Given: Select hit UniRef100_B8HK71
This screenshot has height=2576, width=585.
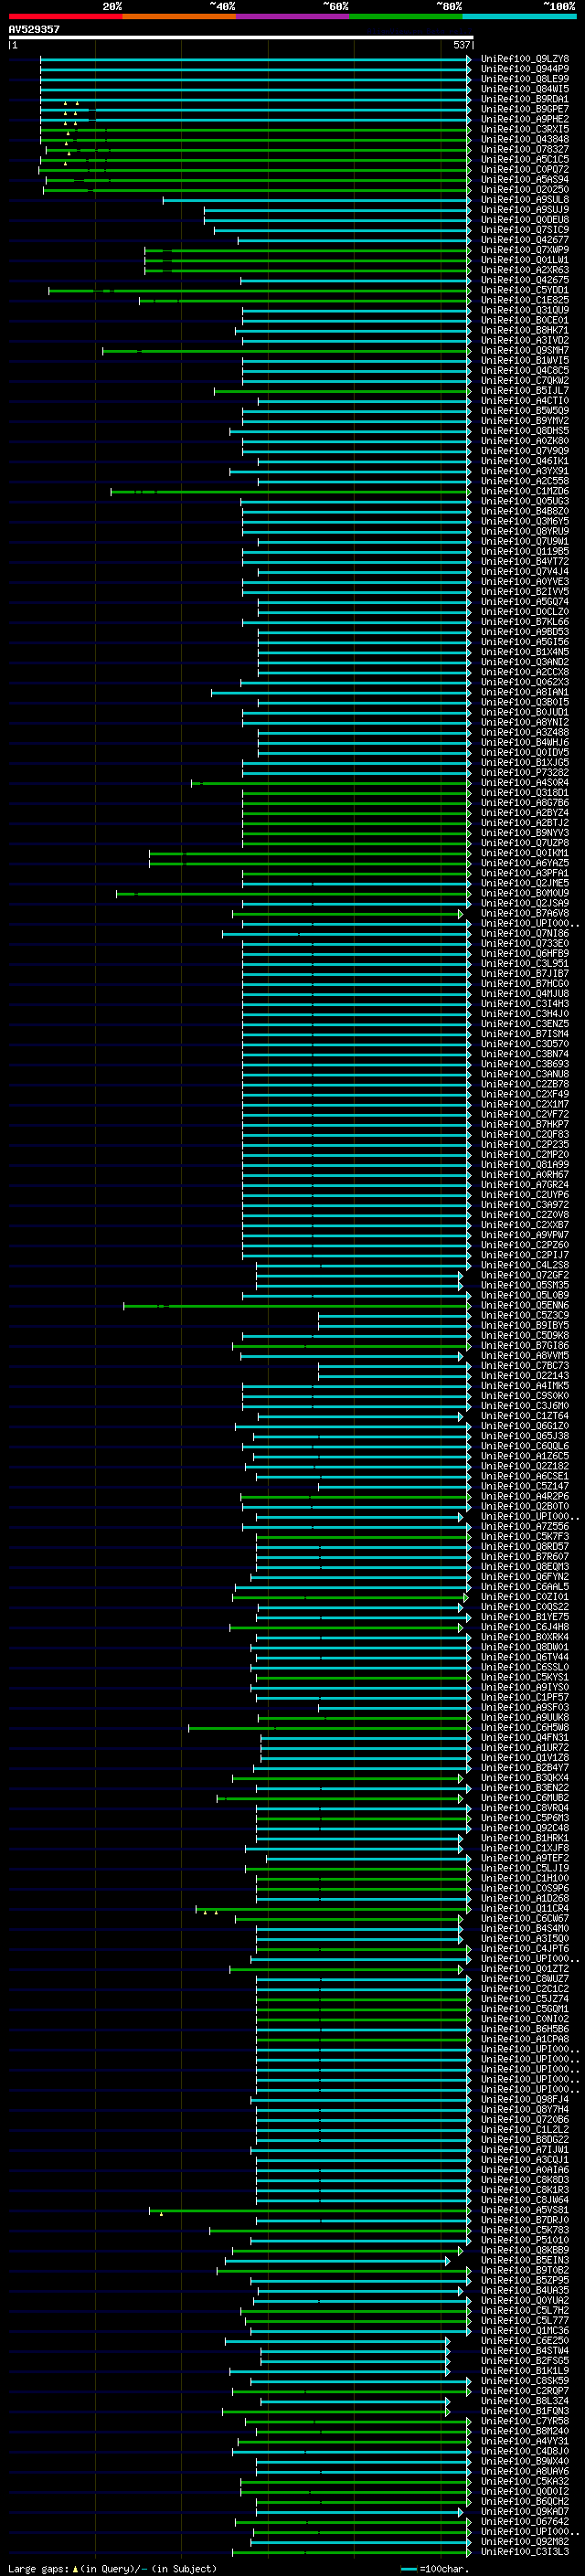Looking at the screenshot, I should pos(524,331).
